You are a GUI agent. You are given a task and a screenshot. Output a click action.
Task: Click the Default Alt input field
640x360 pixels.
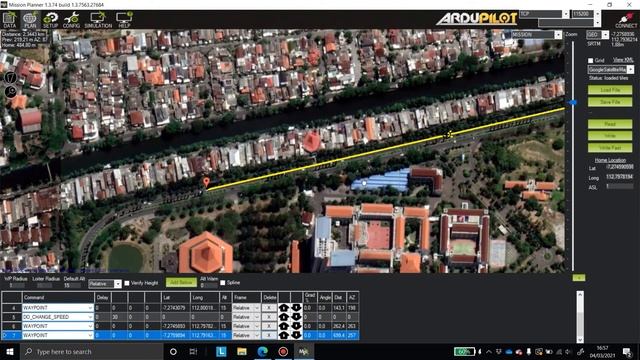(72, 286)
